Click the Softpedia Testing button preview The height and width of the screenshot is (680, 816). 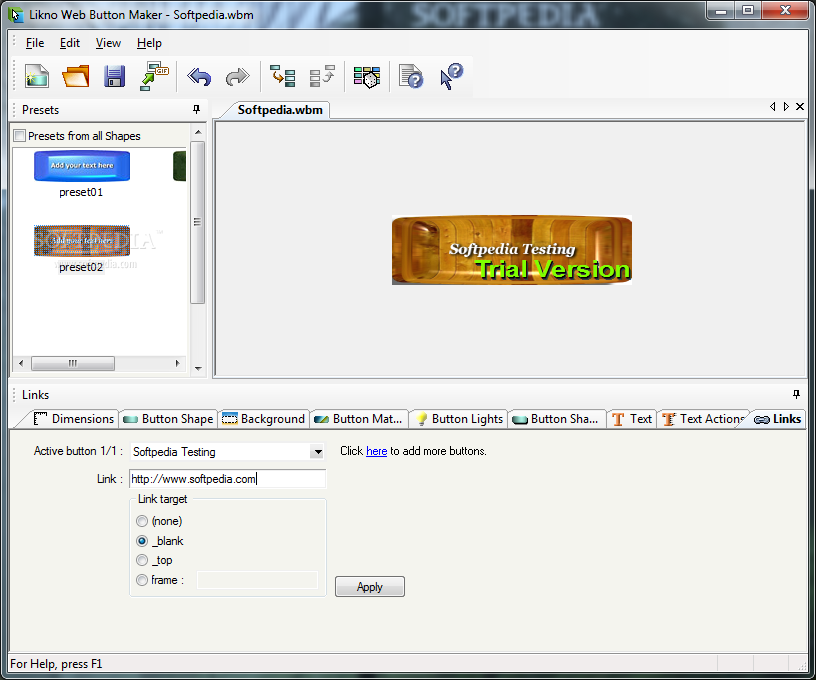click(512, 250)
